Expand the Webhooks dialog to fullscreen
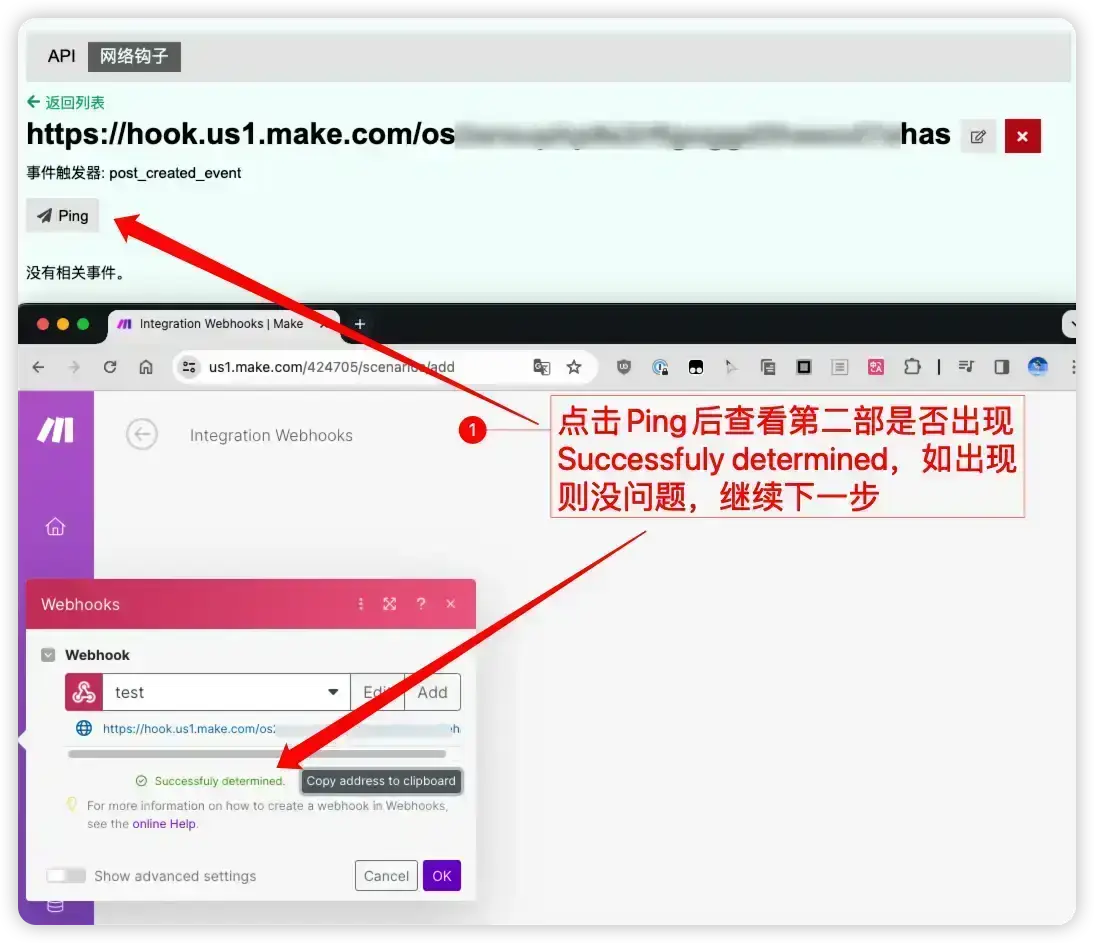Viewport: 1094px width, 943px height. click(x=389, y=604)
